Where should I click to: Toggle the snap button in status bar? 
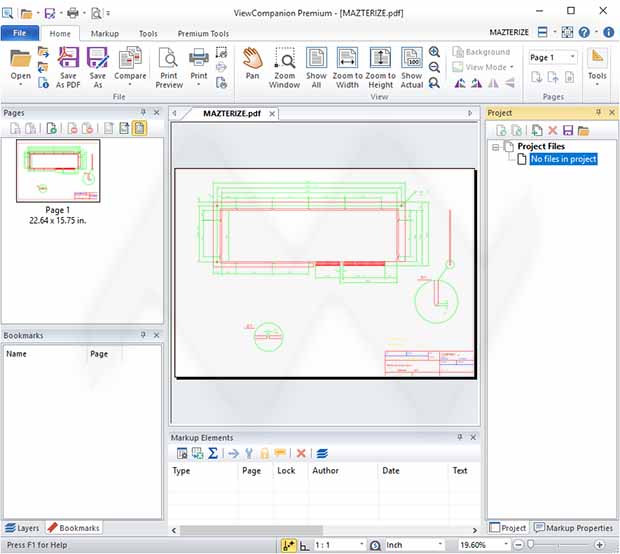click(288, 545)
